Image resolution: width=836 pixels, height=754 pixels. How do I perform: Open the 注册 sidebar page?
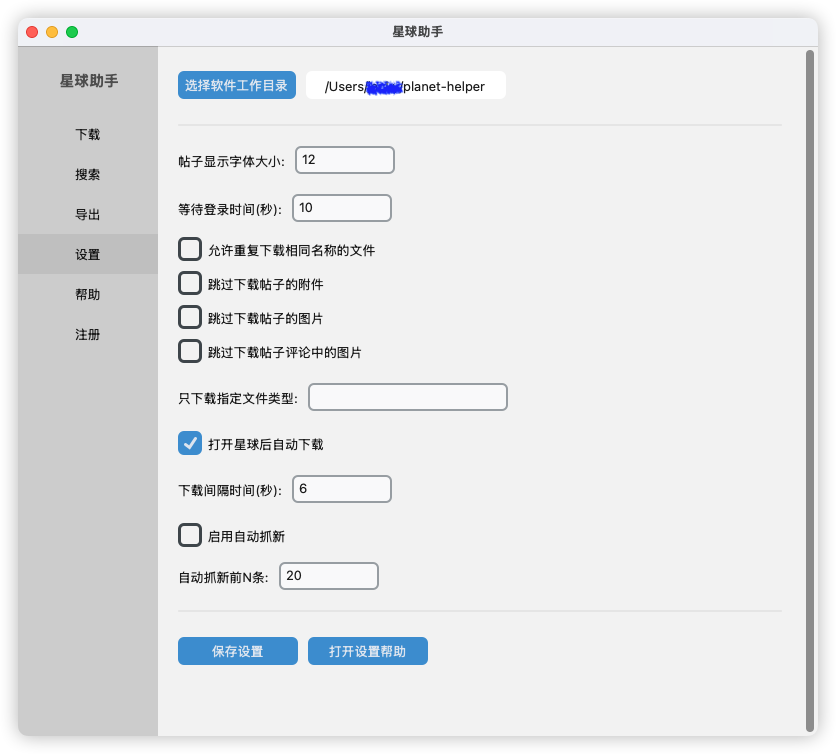click(88, 334)
